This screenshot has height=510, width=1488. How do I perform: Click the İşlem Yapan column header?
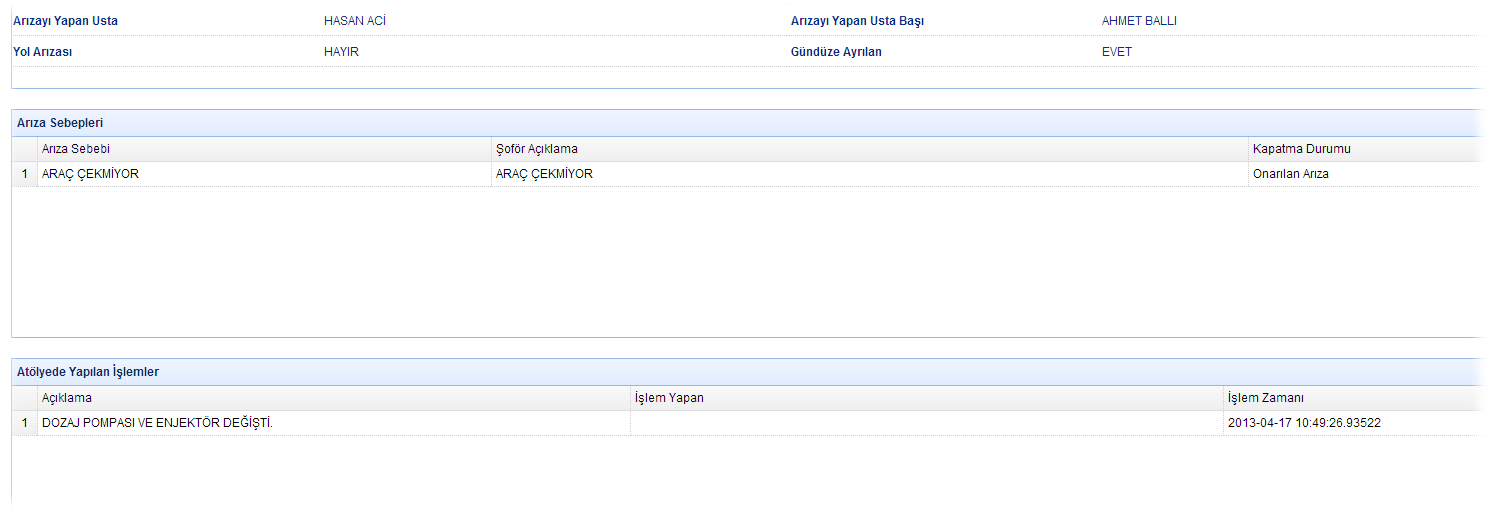pos(669,398)
